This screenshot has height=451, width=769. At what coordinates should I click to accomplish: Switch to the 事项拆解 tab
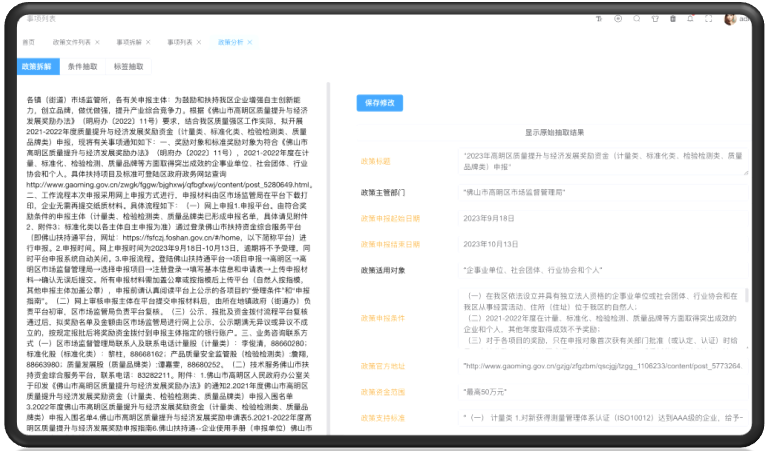click(x=129, y=42)
